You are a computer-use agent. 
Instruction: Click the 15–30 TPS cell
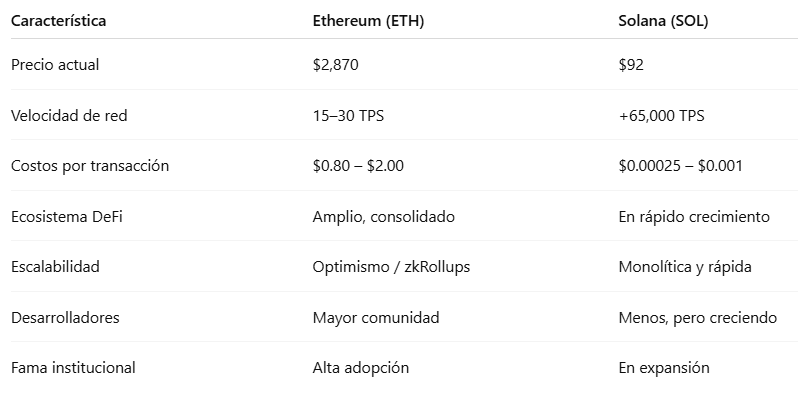348,116
